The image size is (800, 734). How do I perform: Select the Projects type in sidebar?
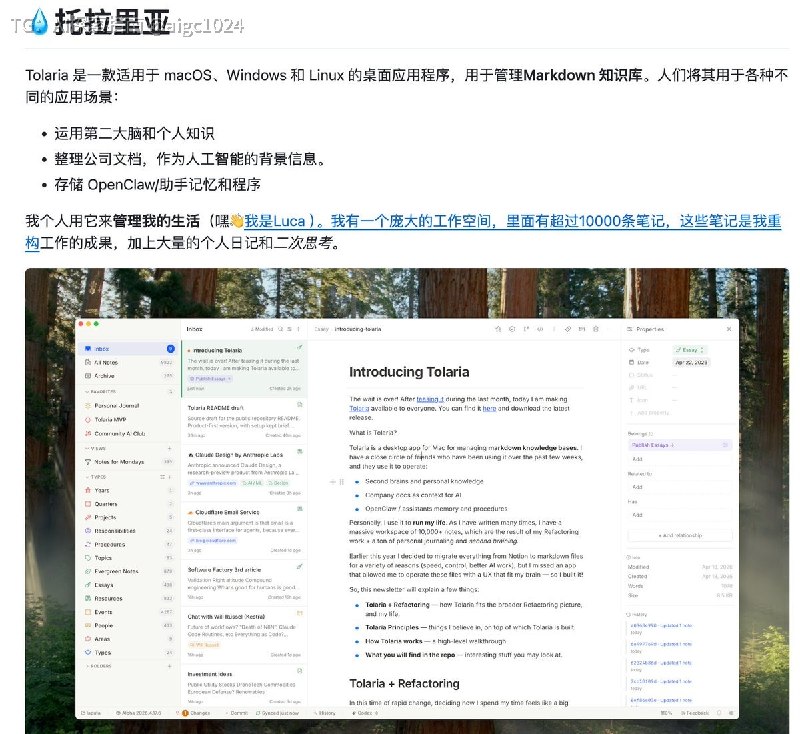pos(130,517)
